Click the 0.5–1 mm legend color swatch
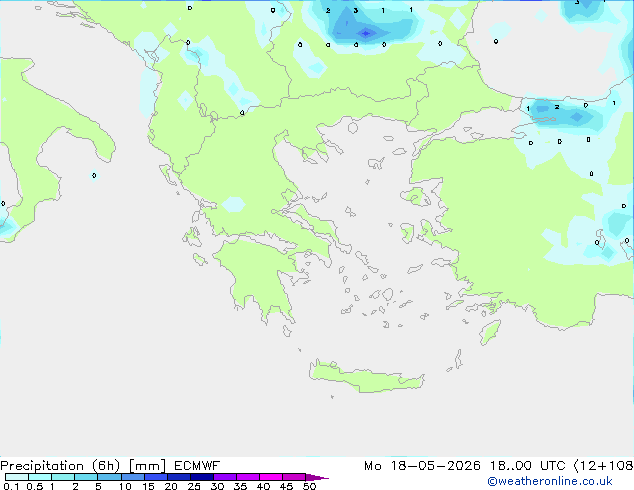 click(x=40, y=477)
